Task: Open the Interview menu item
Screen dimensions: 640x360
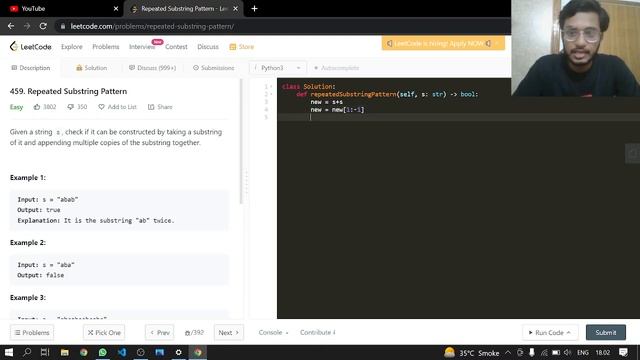Action: (142, 47)
